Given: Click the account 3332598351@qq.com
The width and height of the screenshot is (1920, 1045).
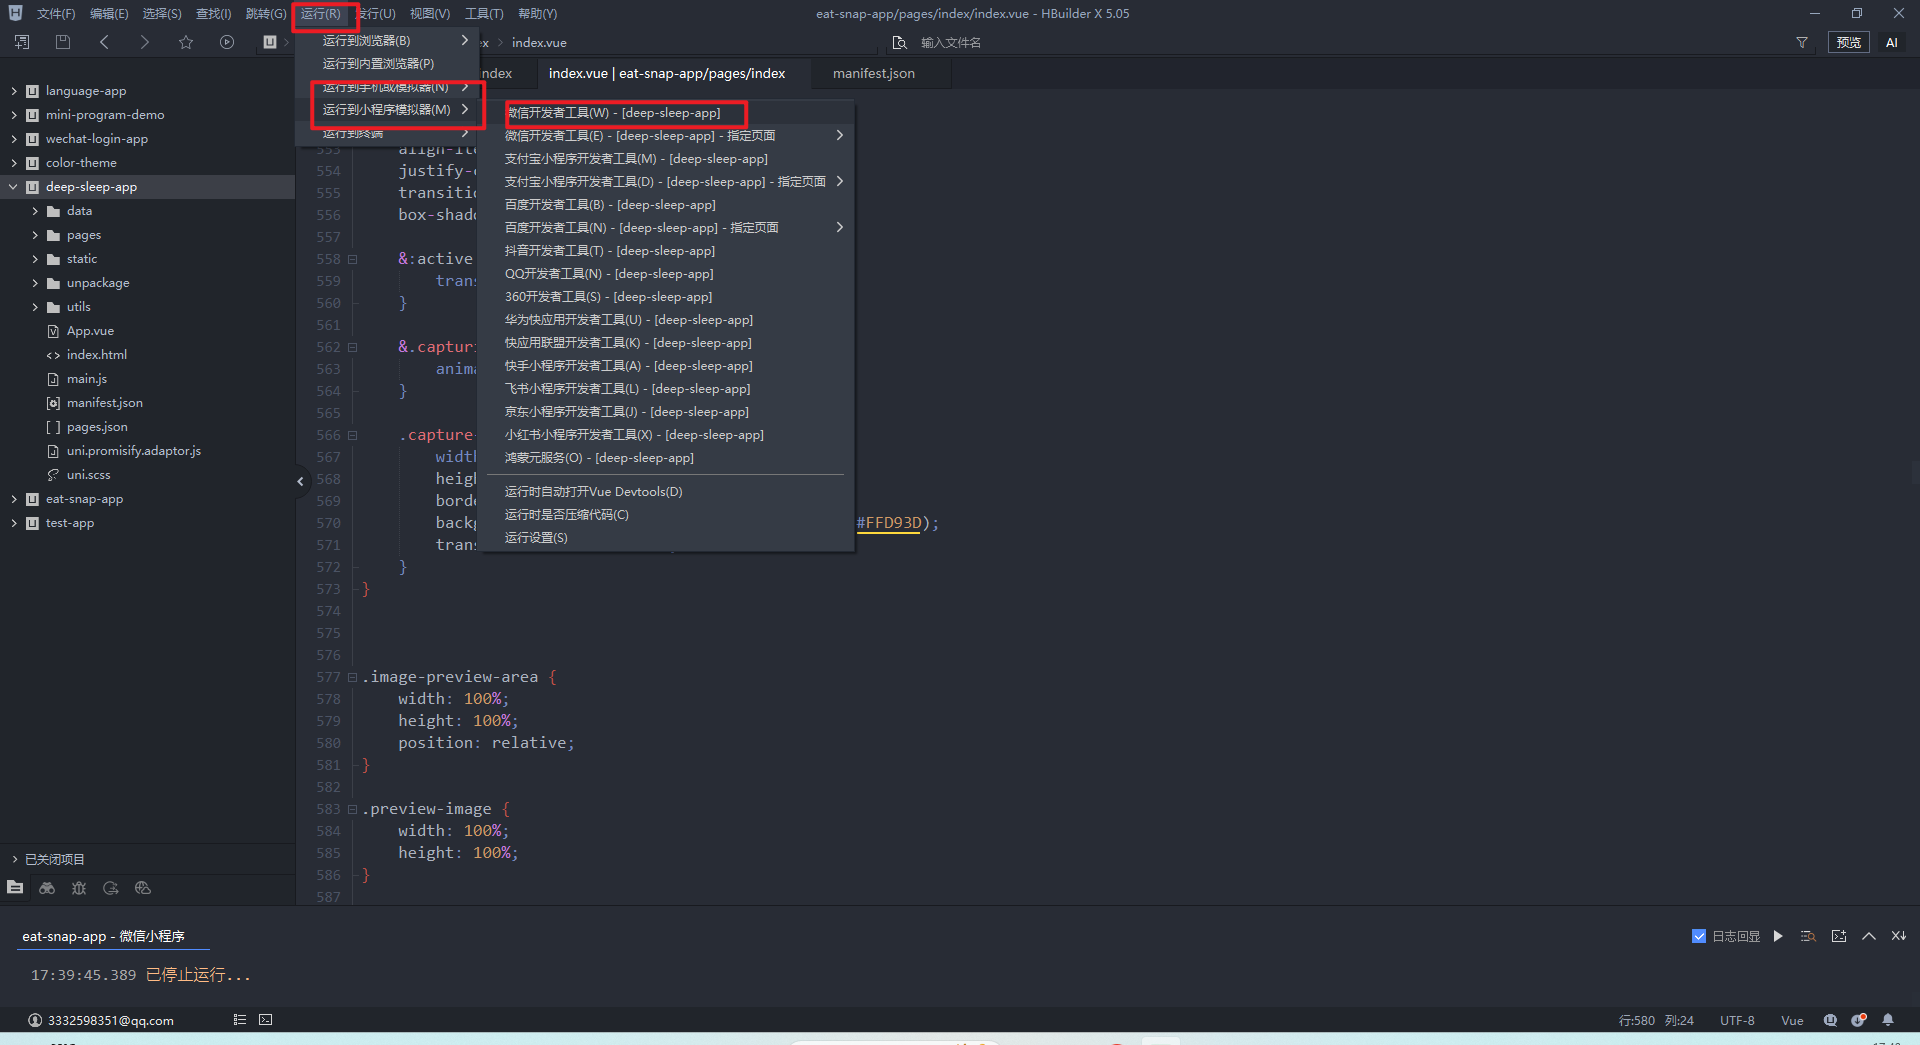Looking at the screenshot, I should 101,1020.
